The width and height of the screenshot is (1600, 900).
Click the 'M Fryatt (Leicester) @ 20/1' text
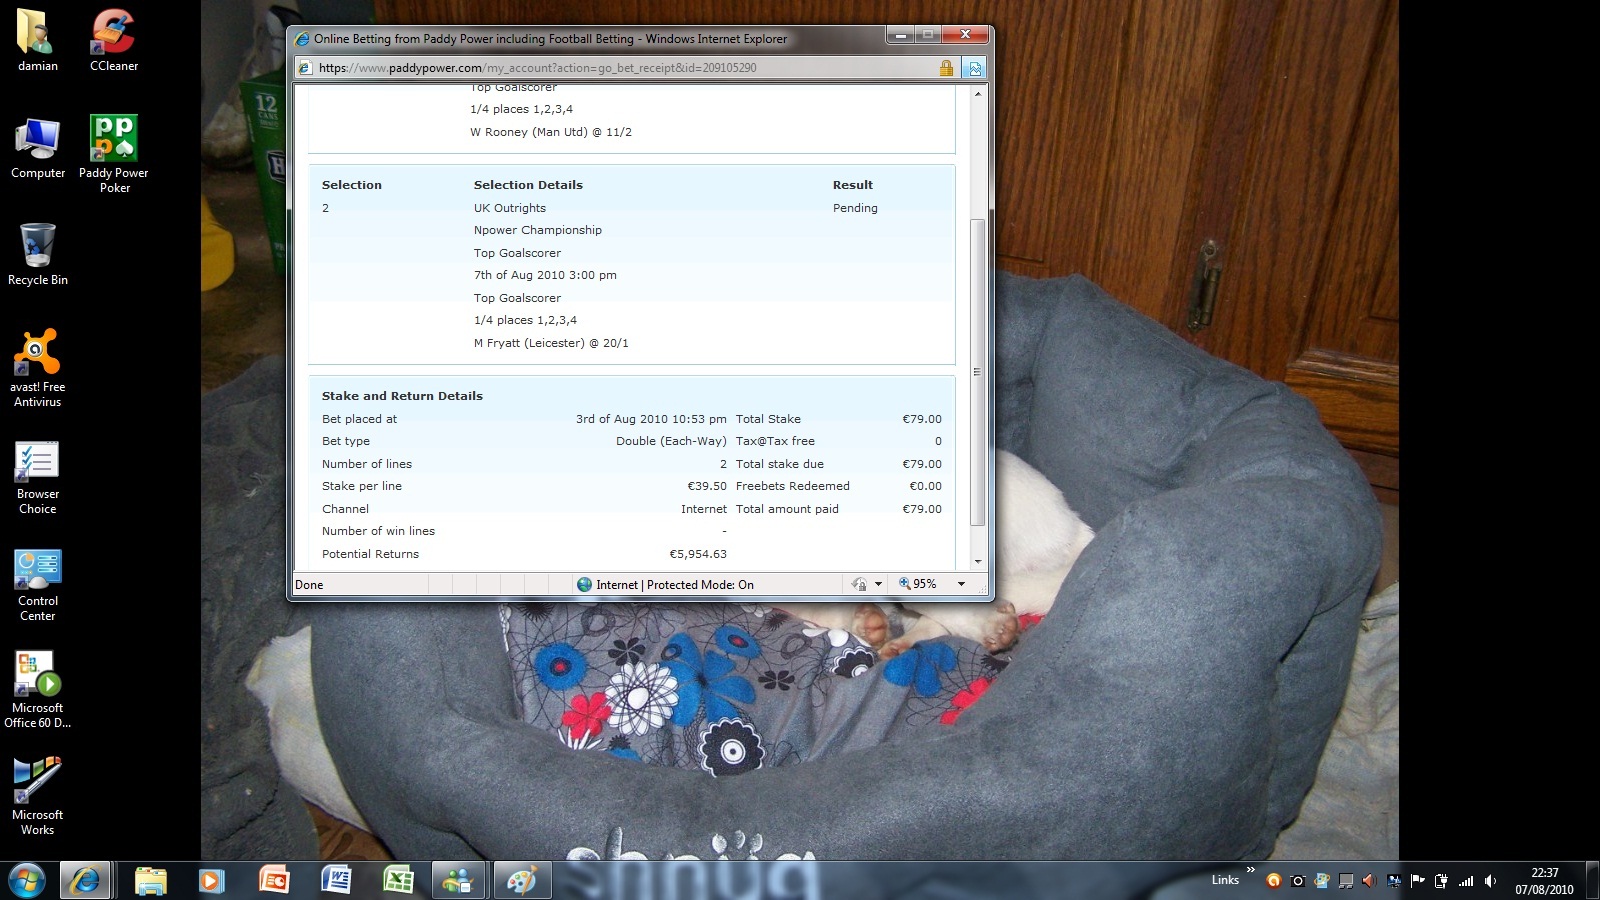pos(551,343)
